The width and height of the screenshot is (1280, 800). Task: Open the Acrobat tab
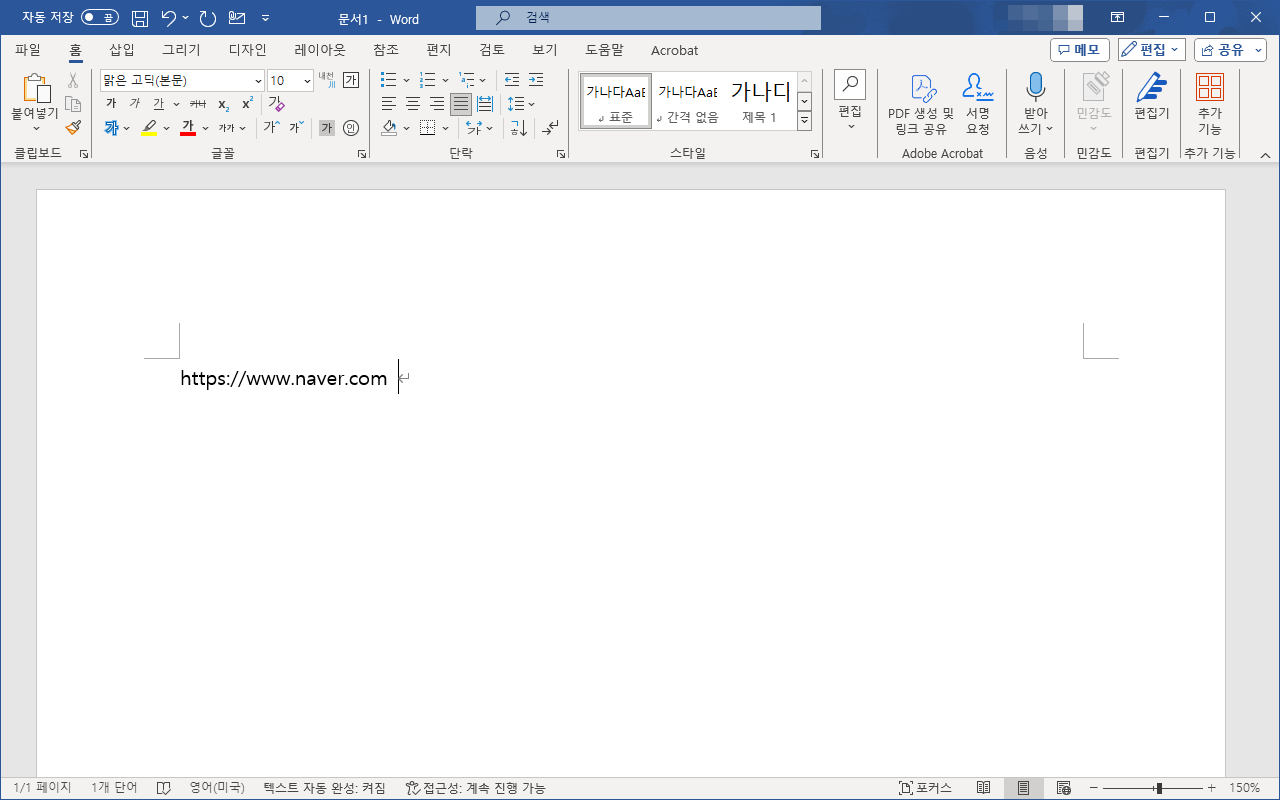(675, 50)
